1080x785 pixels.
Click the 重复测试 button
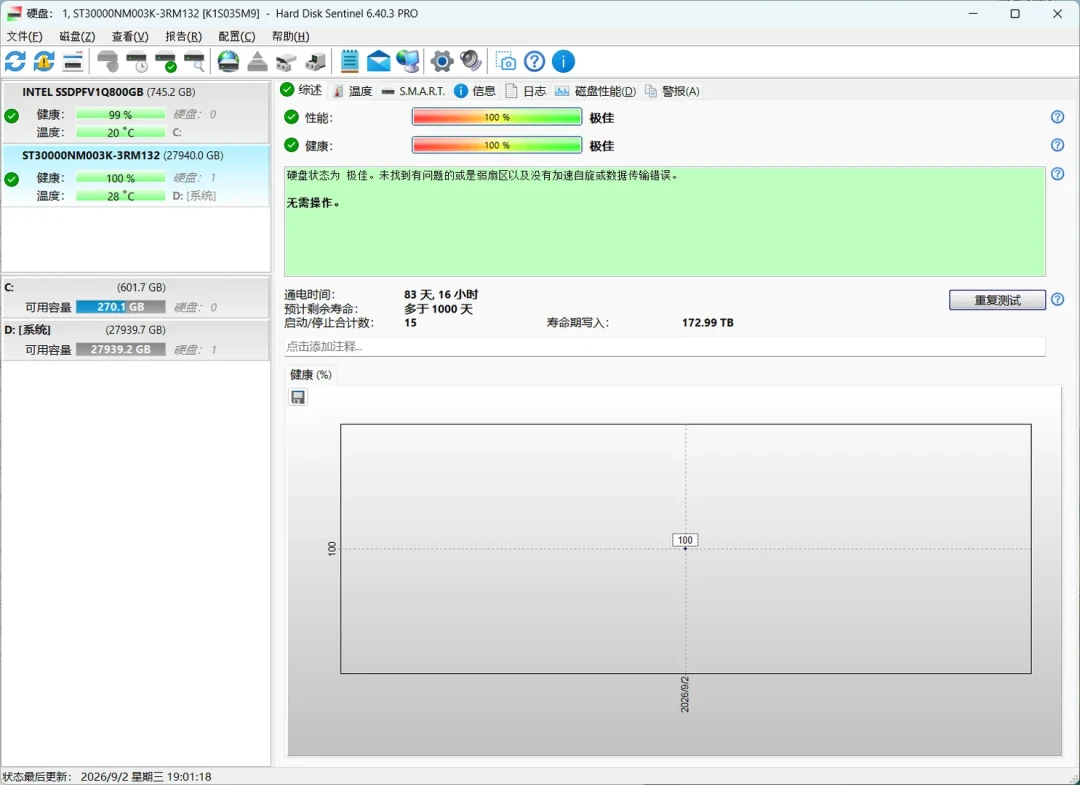[x=997, y=300]
